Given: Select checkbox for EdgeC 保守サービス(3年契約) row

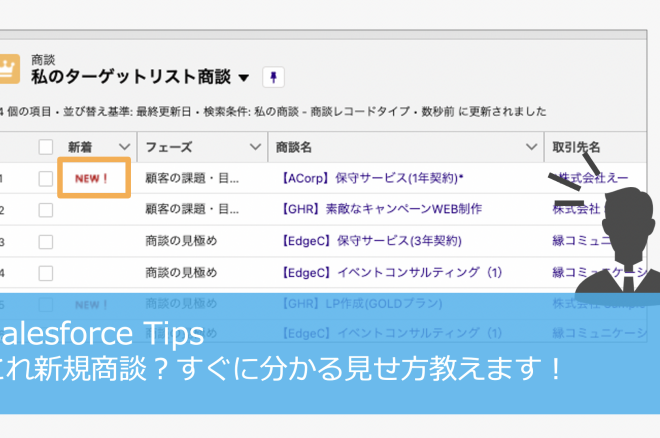Looking at the screenshot, I should tap(45, 242).
